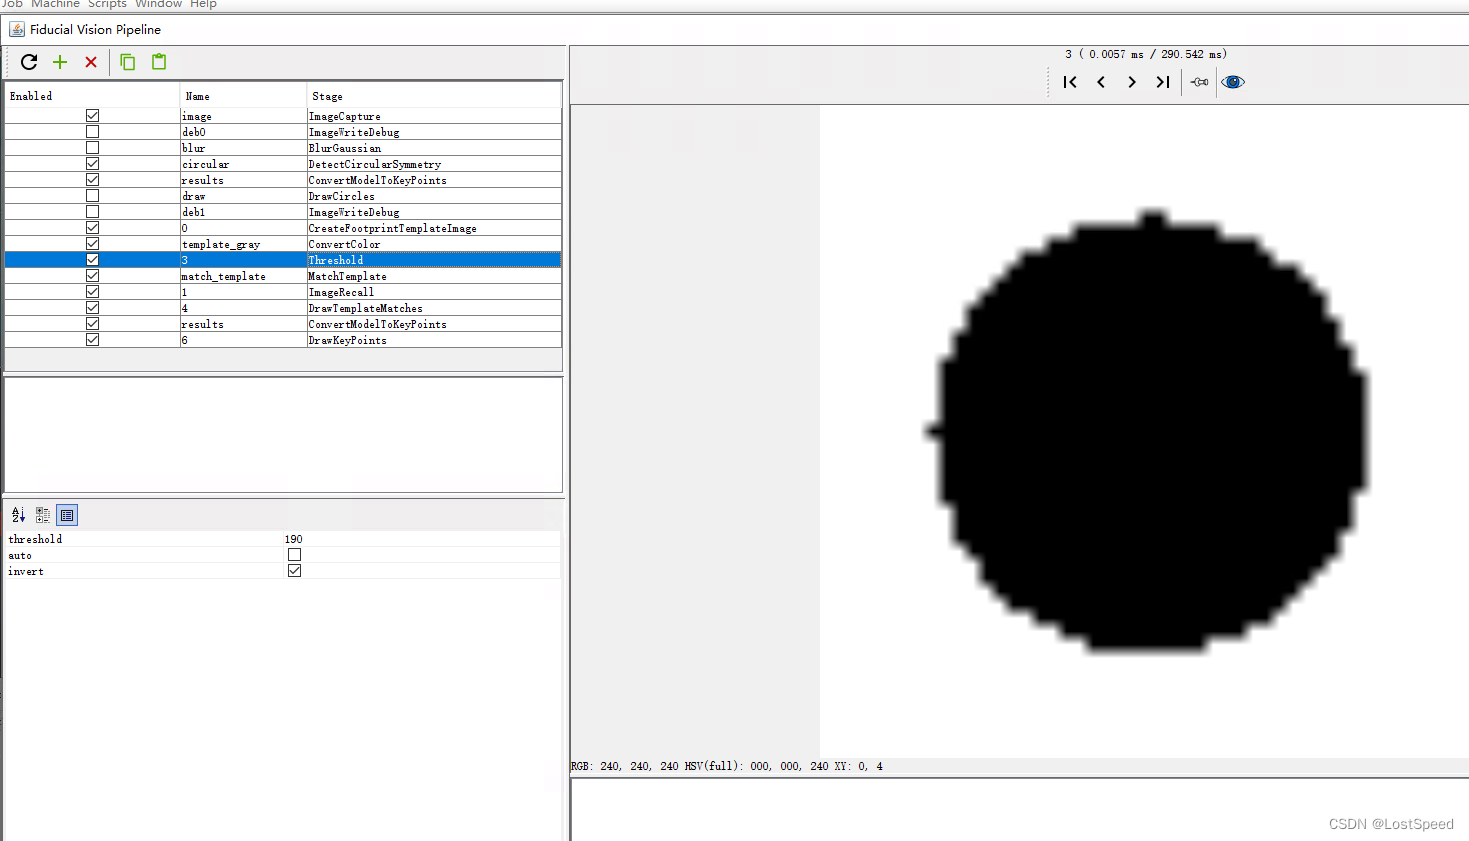Sort properties alphabetically
Viewport: 1469px width, 841px height.
click(x=18, y=515)
